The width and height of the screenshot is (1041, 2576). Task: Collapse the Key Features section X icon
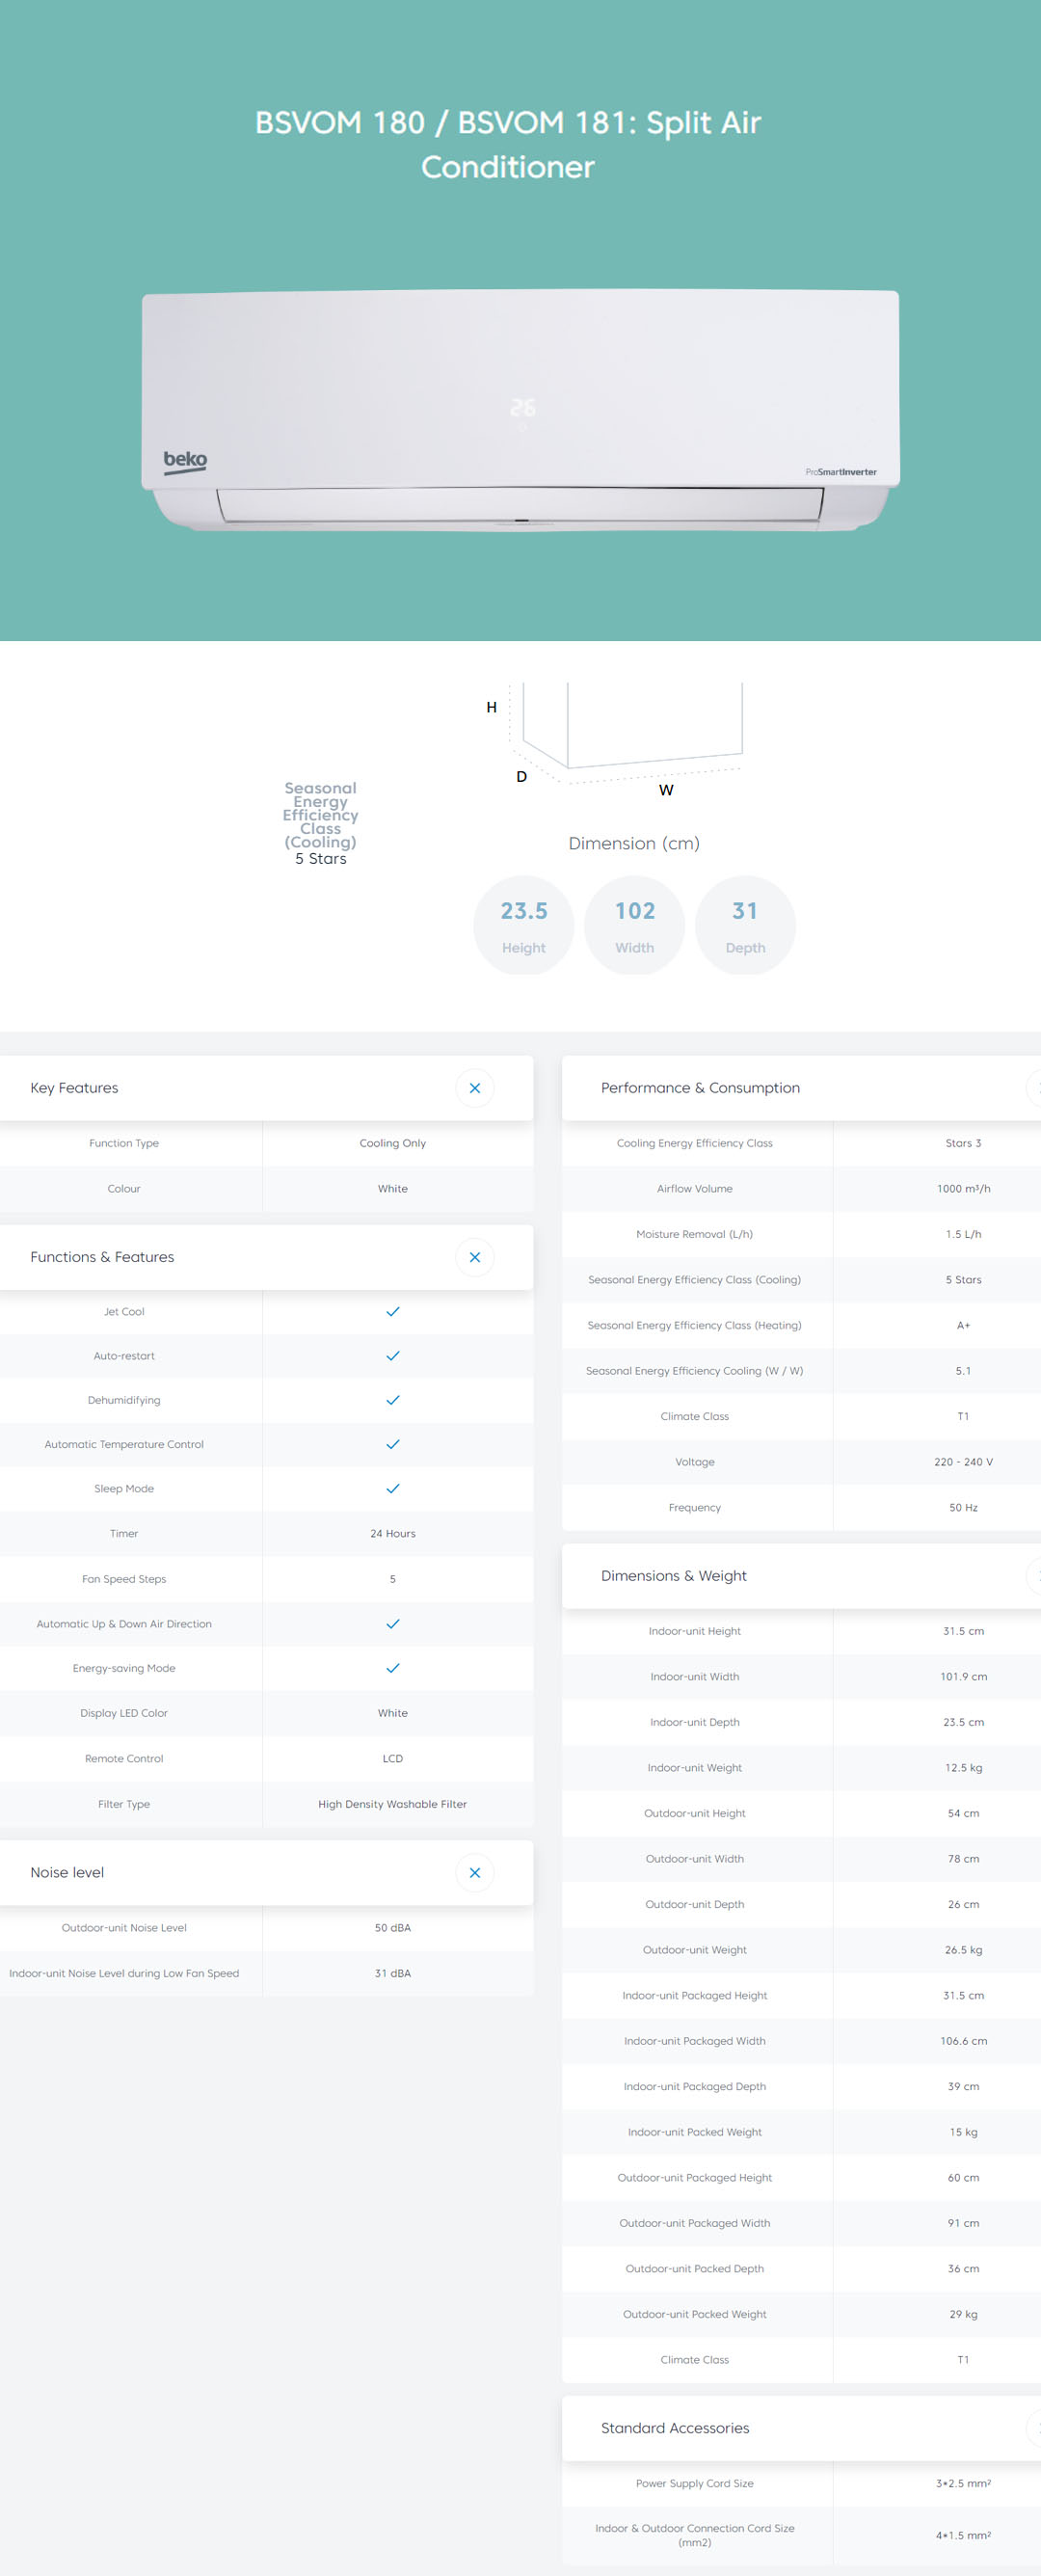click(474, 1087)
